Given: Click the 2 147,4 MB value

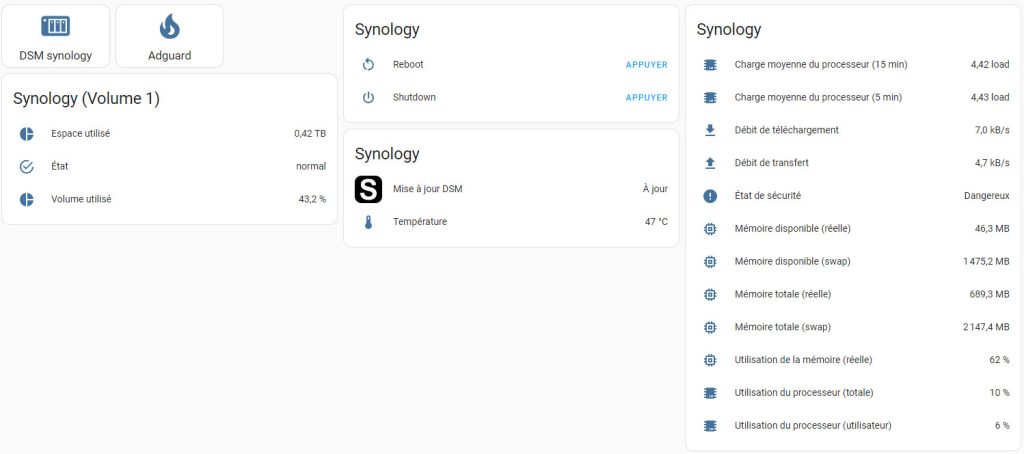Looking at the screenshot, I should coord(986,327).
